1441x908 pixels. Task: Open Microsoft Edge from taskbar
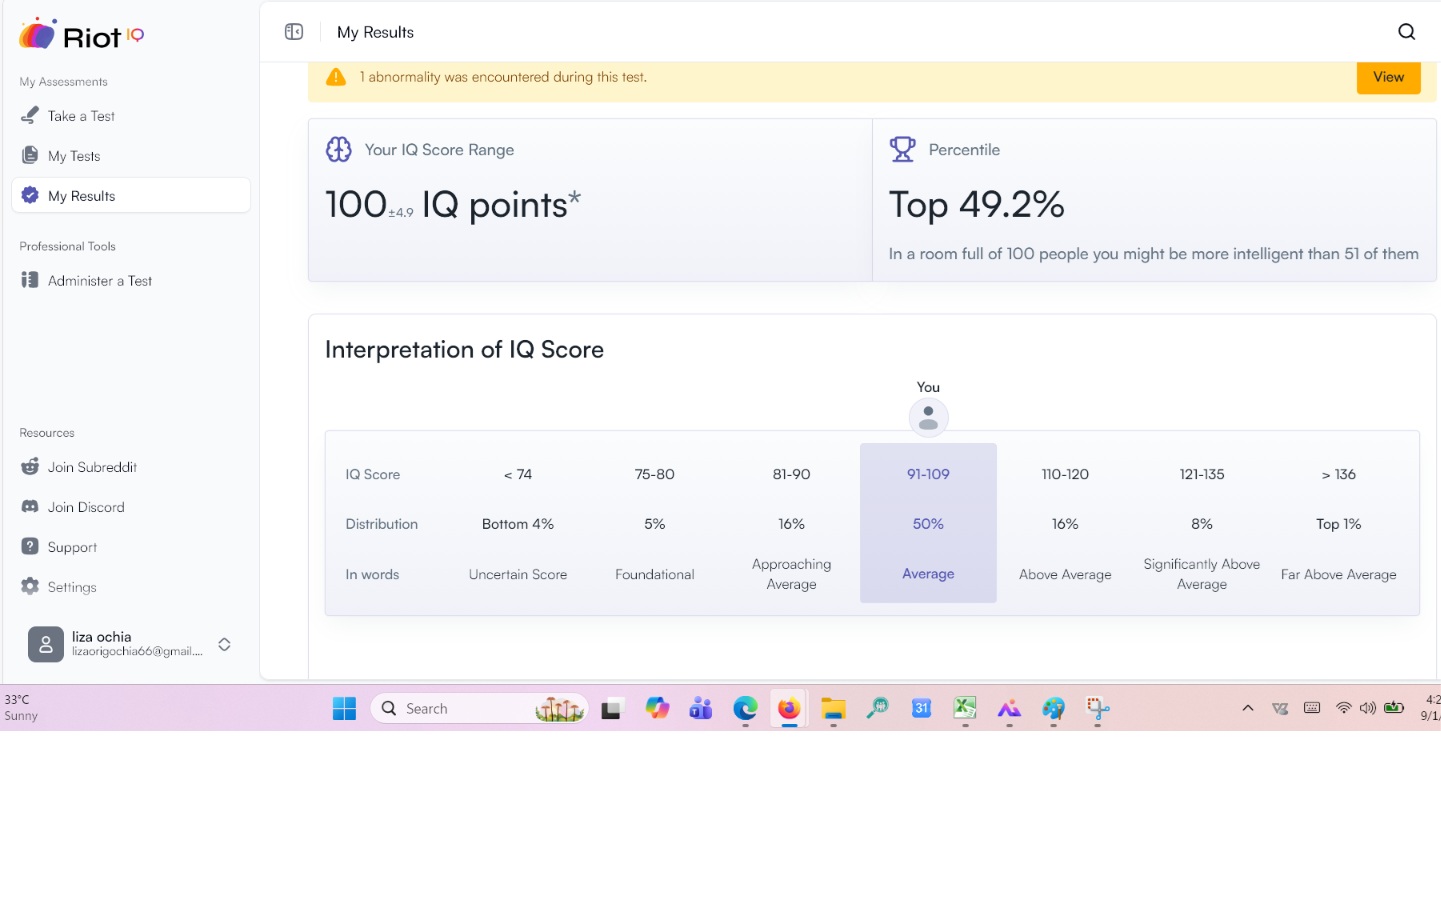(x=745, y=708)
